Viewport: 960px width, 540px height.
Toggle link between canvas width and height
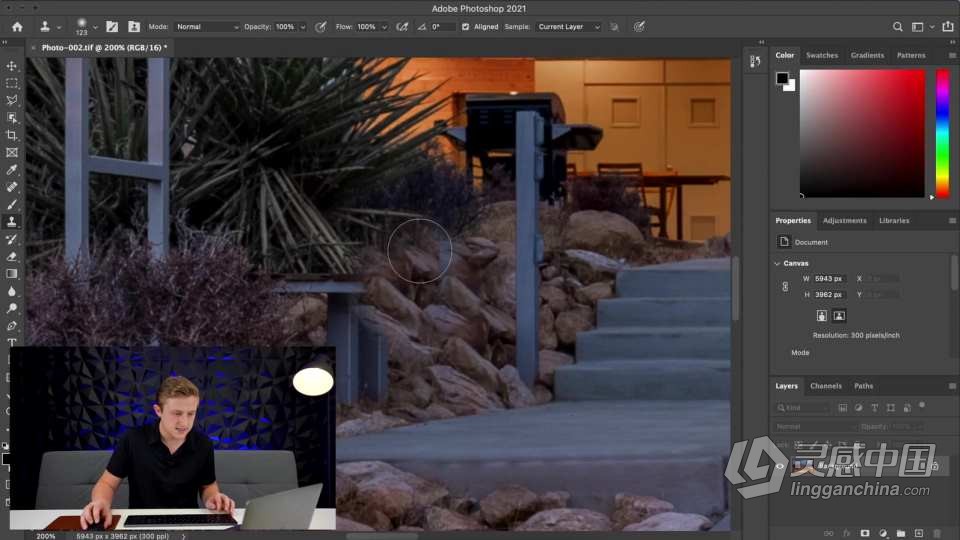(786, 287)
